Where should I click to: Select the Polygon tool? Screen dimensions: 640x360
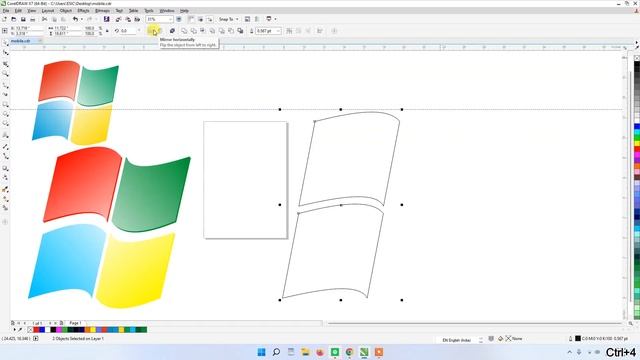pyautogui.click(x=5, y=124)
